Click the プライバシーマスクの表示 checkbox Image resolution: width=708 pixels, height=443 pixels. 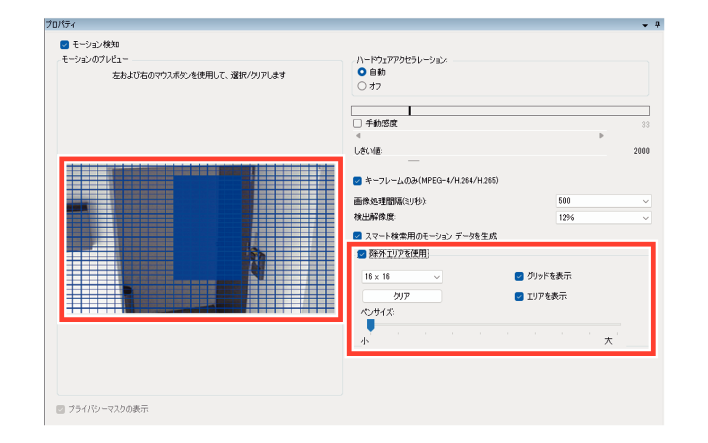point(61,409)
